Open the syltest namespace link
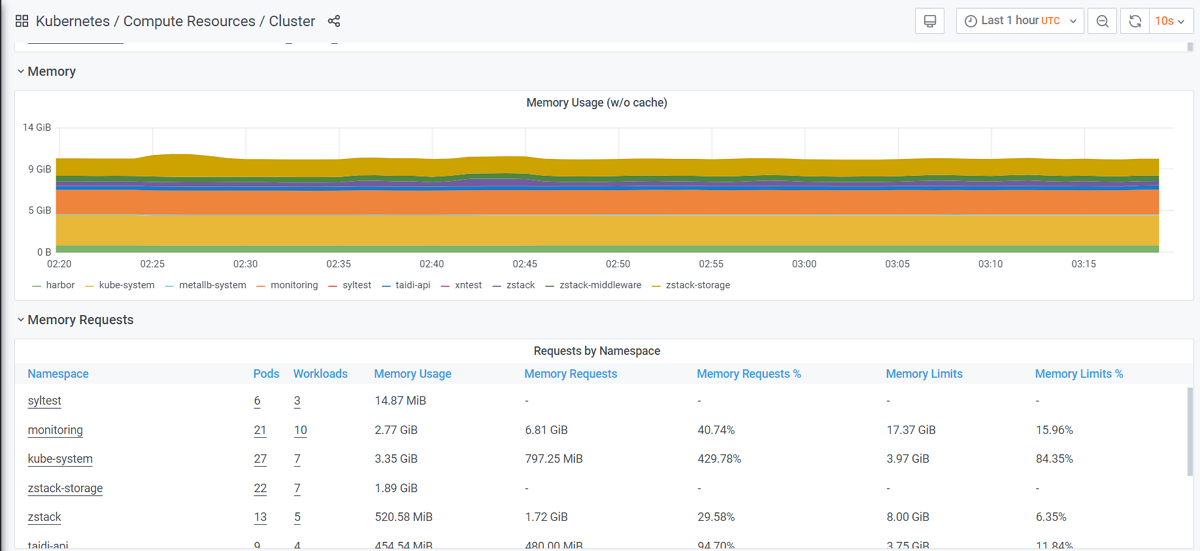Viewport: 1200px width, 551px height. click(x=45, y=401)
